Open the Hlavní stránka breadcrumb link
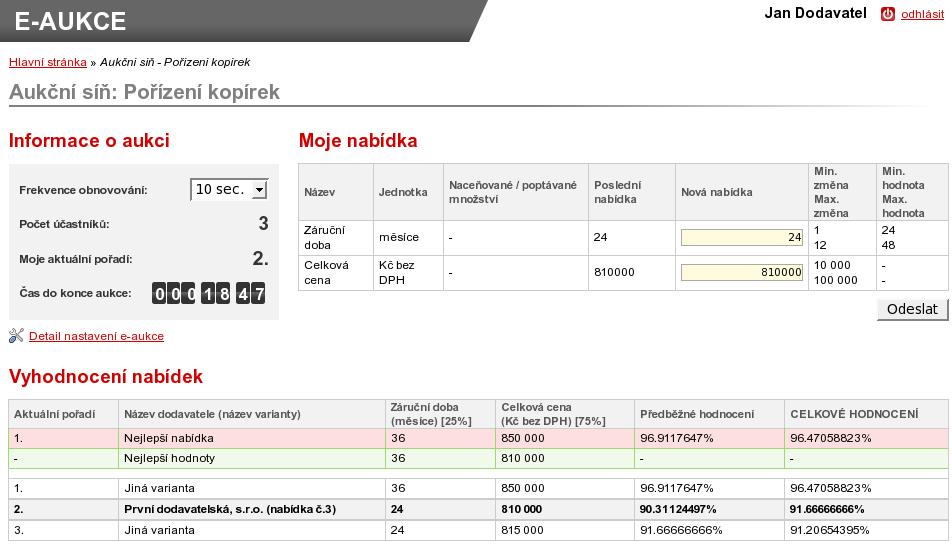 [47, 62]
